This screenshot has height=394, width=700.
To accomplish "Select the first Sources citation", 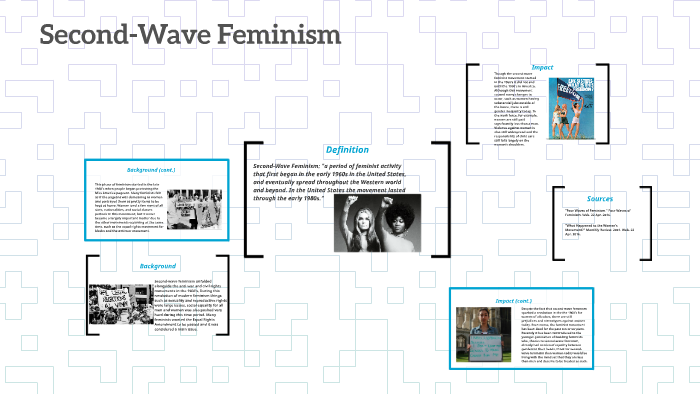I will 598,212.
